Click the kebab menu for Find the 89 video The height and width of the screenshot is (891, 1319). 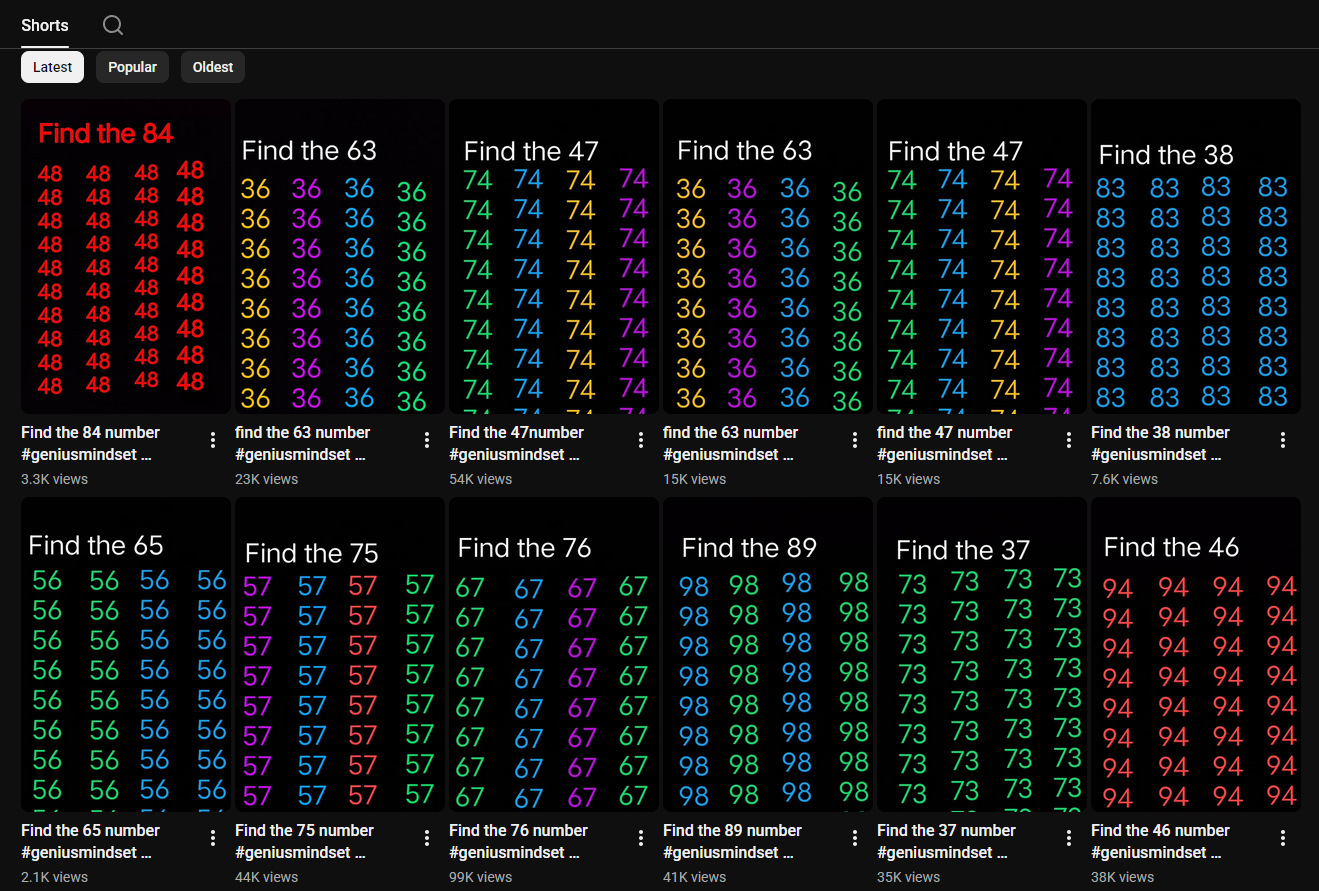(855, 838)
